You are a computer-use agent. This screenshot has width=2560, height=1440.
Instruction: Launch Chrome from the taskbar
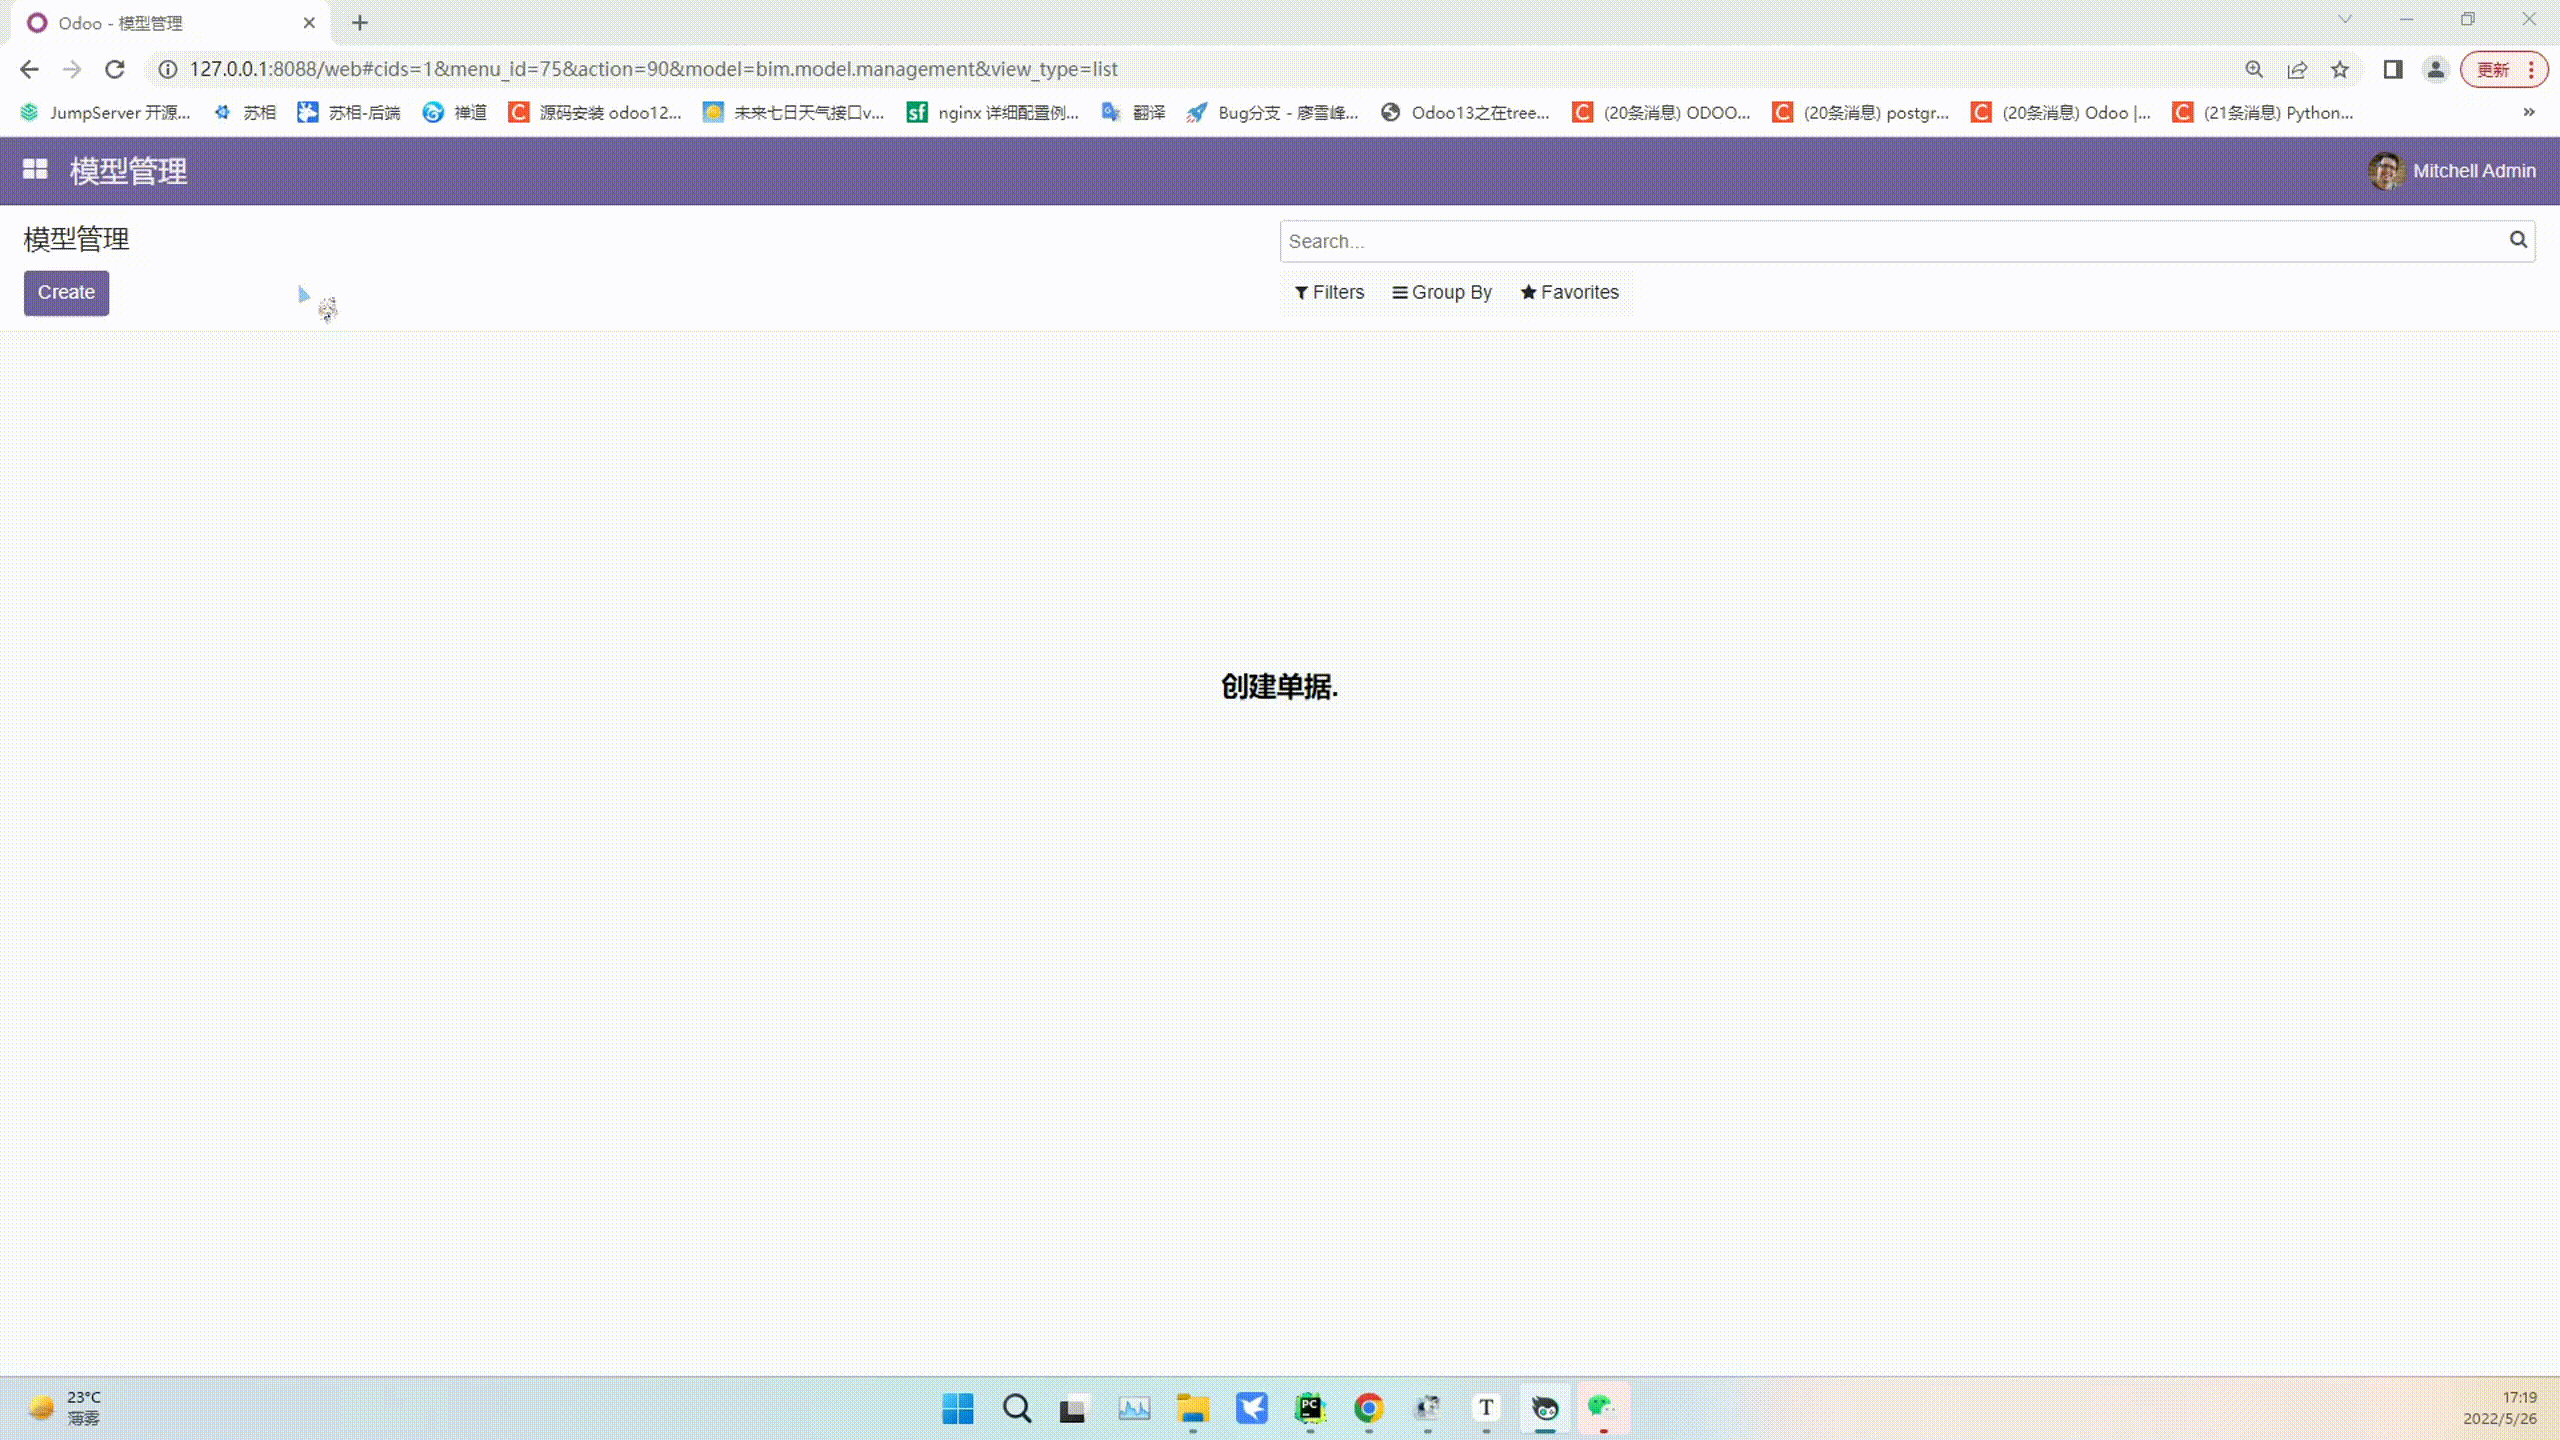(1369, 1409)
